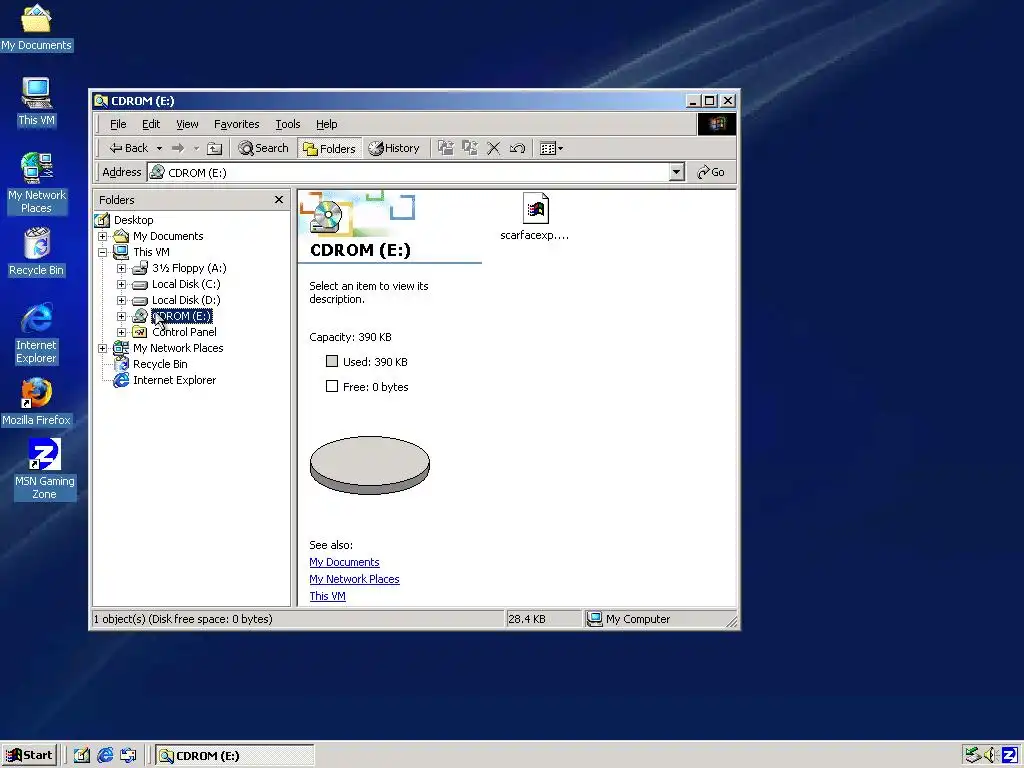The width and height of the screenshot is (1024, 768).
Task: Open the address bar dropdown arrow
Action: [677, 172]
